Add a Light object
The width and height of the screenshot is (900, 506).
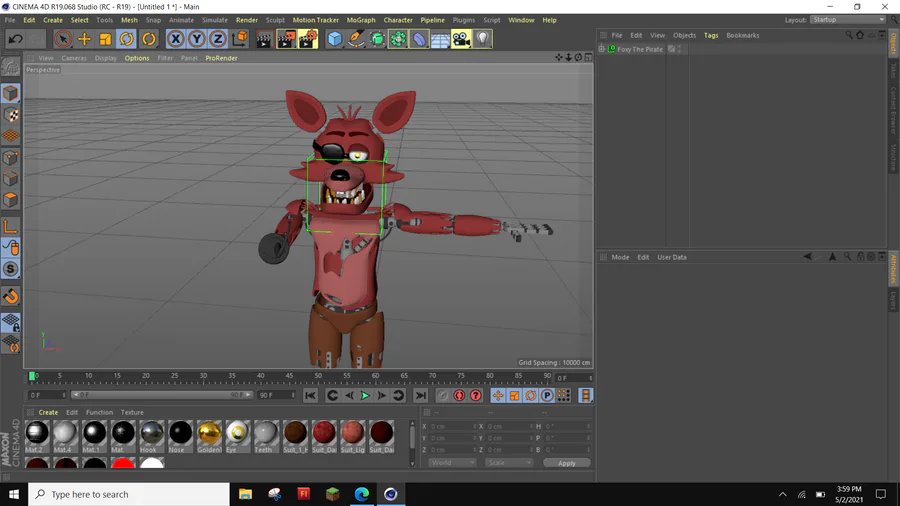point(483,39)
